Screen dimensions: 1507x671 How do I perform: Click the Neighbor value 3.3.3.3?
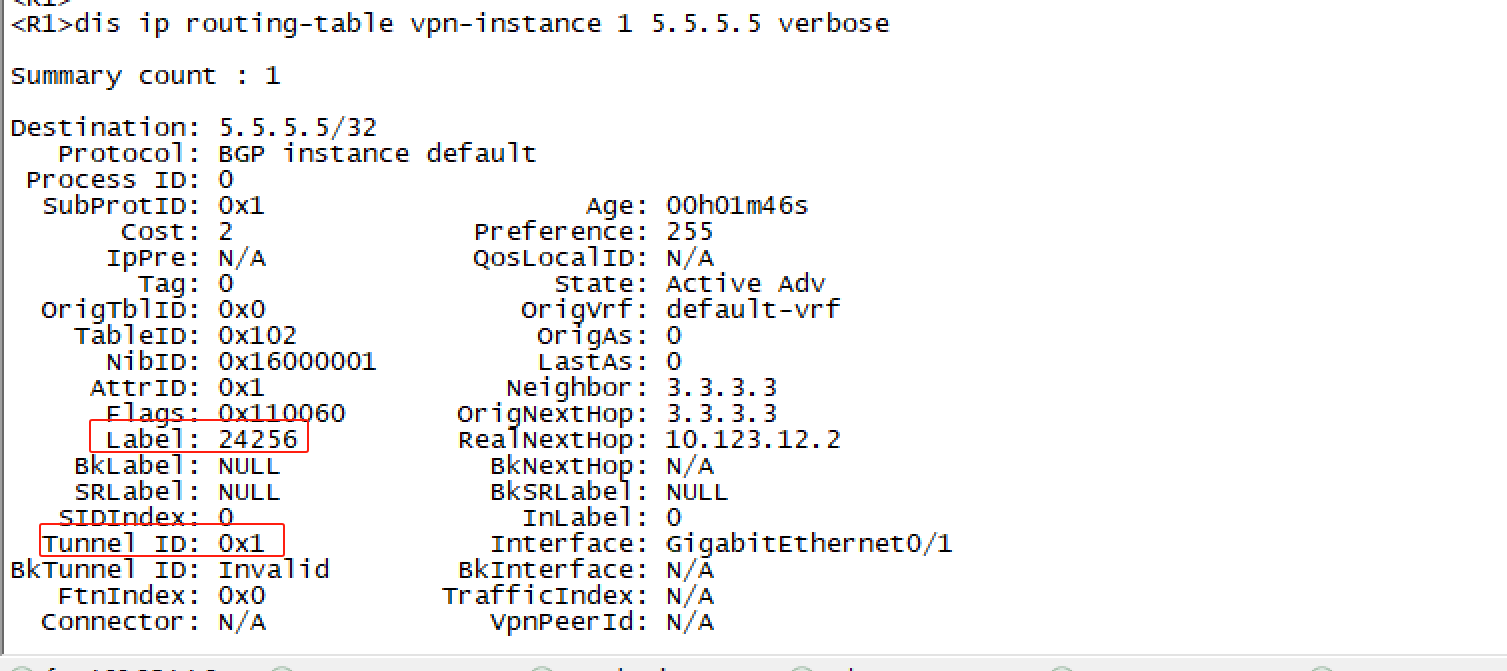tap(721, 388)
